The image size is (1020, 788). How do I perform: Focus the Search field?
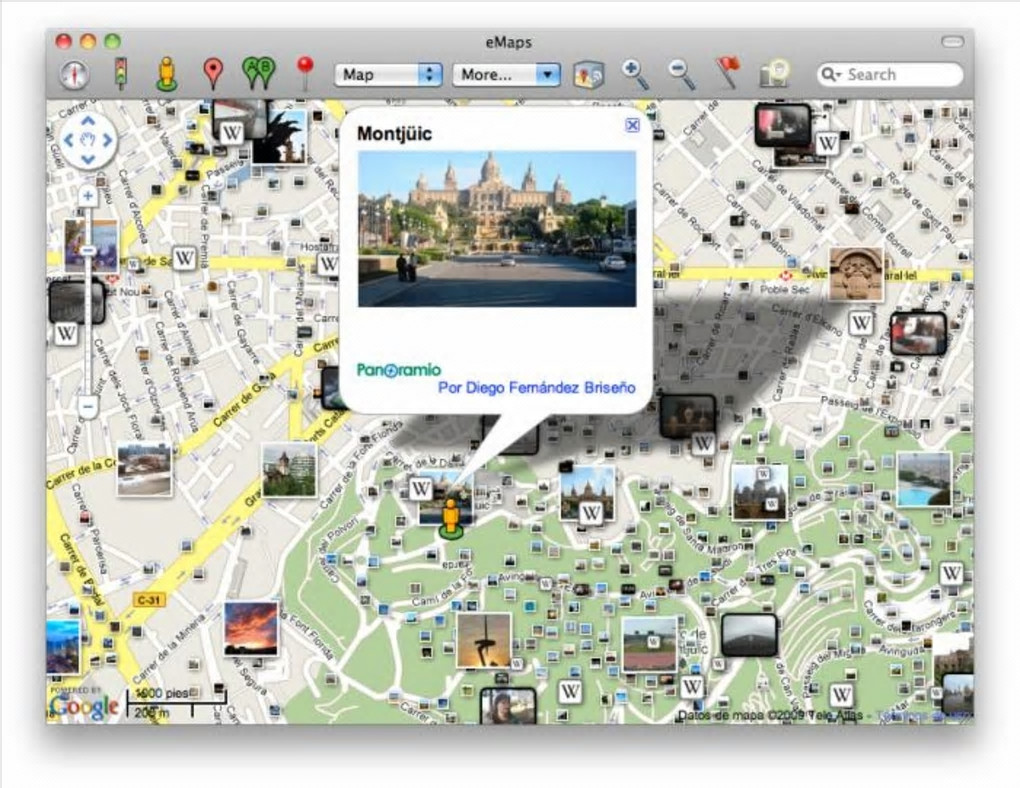(x=889, y=74)
